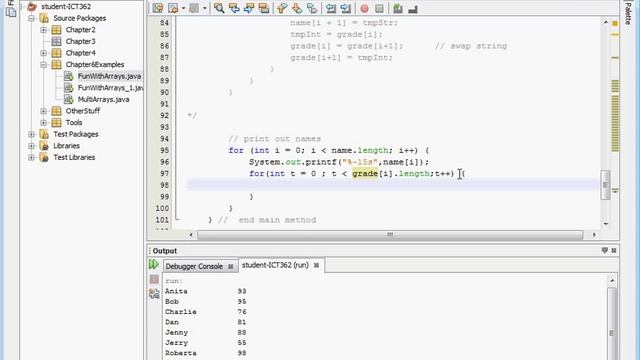The width and height of the screenshot is (640, 360).
Task: Open the Forward history dropdown arrow
Action: pyautogui.click(x=204, y=8)
